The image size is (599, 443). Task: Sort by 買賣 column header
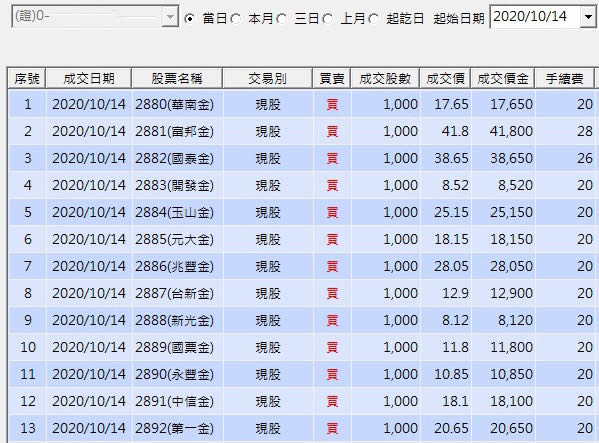(332, 79)
